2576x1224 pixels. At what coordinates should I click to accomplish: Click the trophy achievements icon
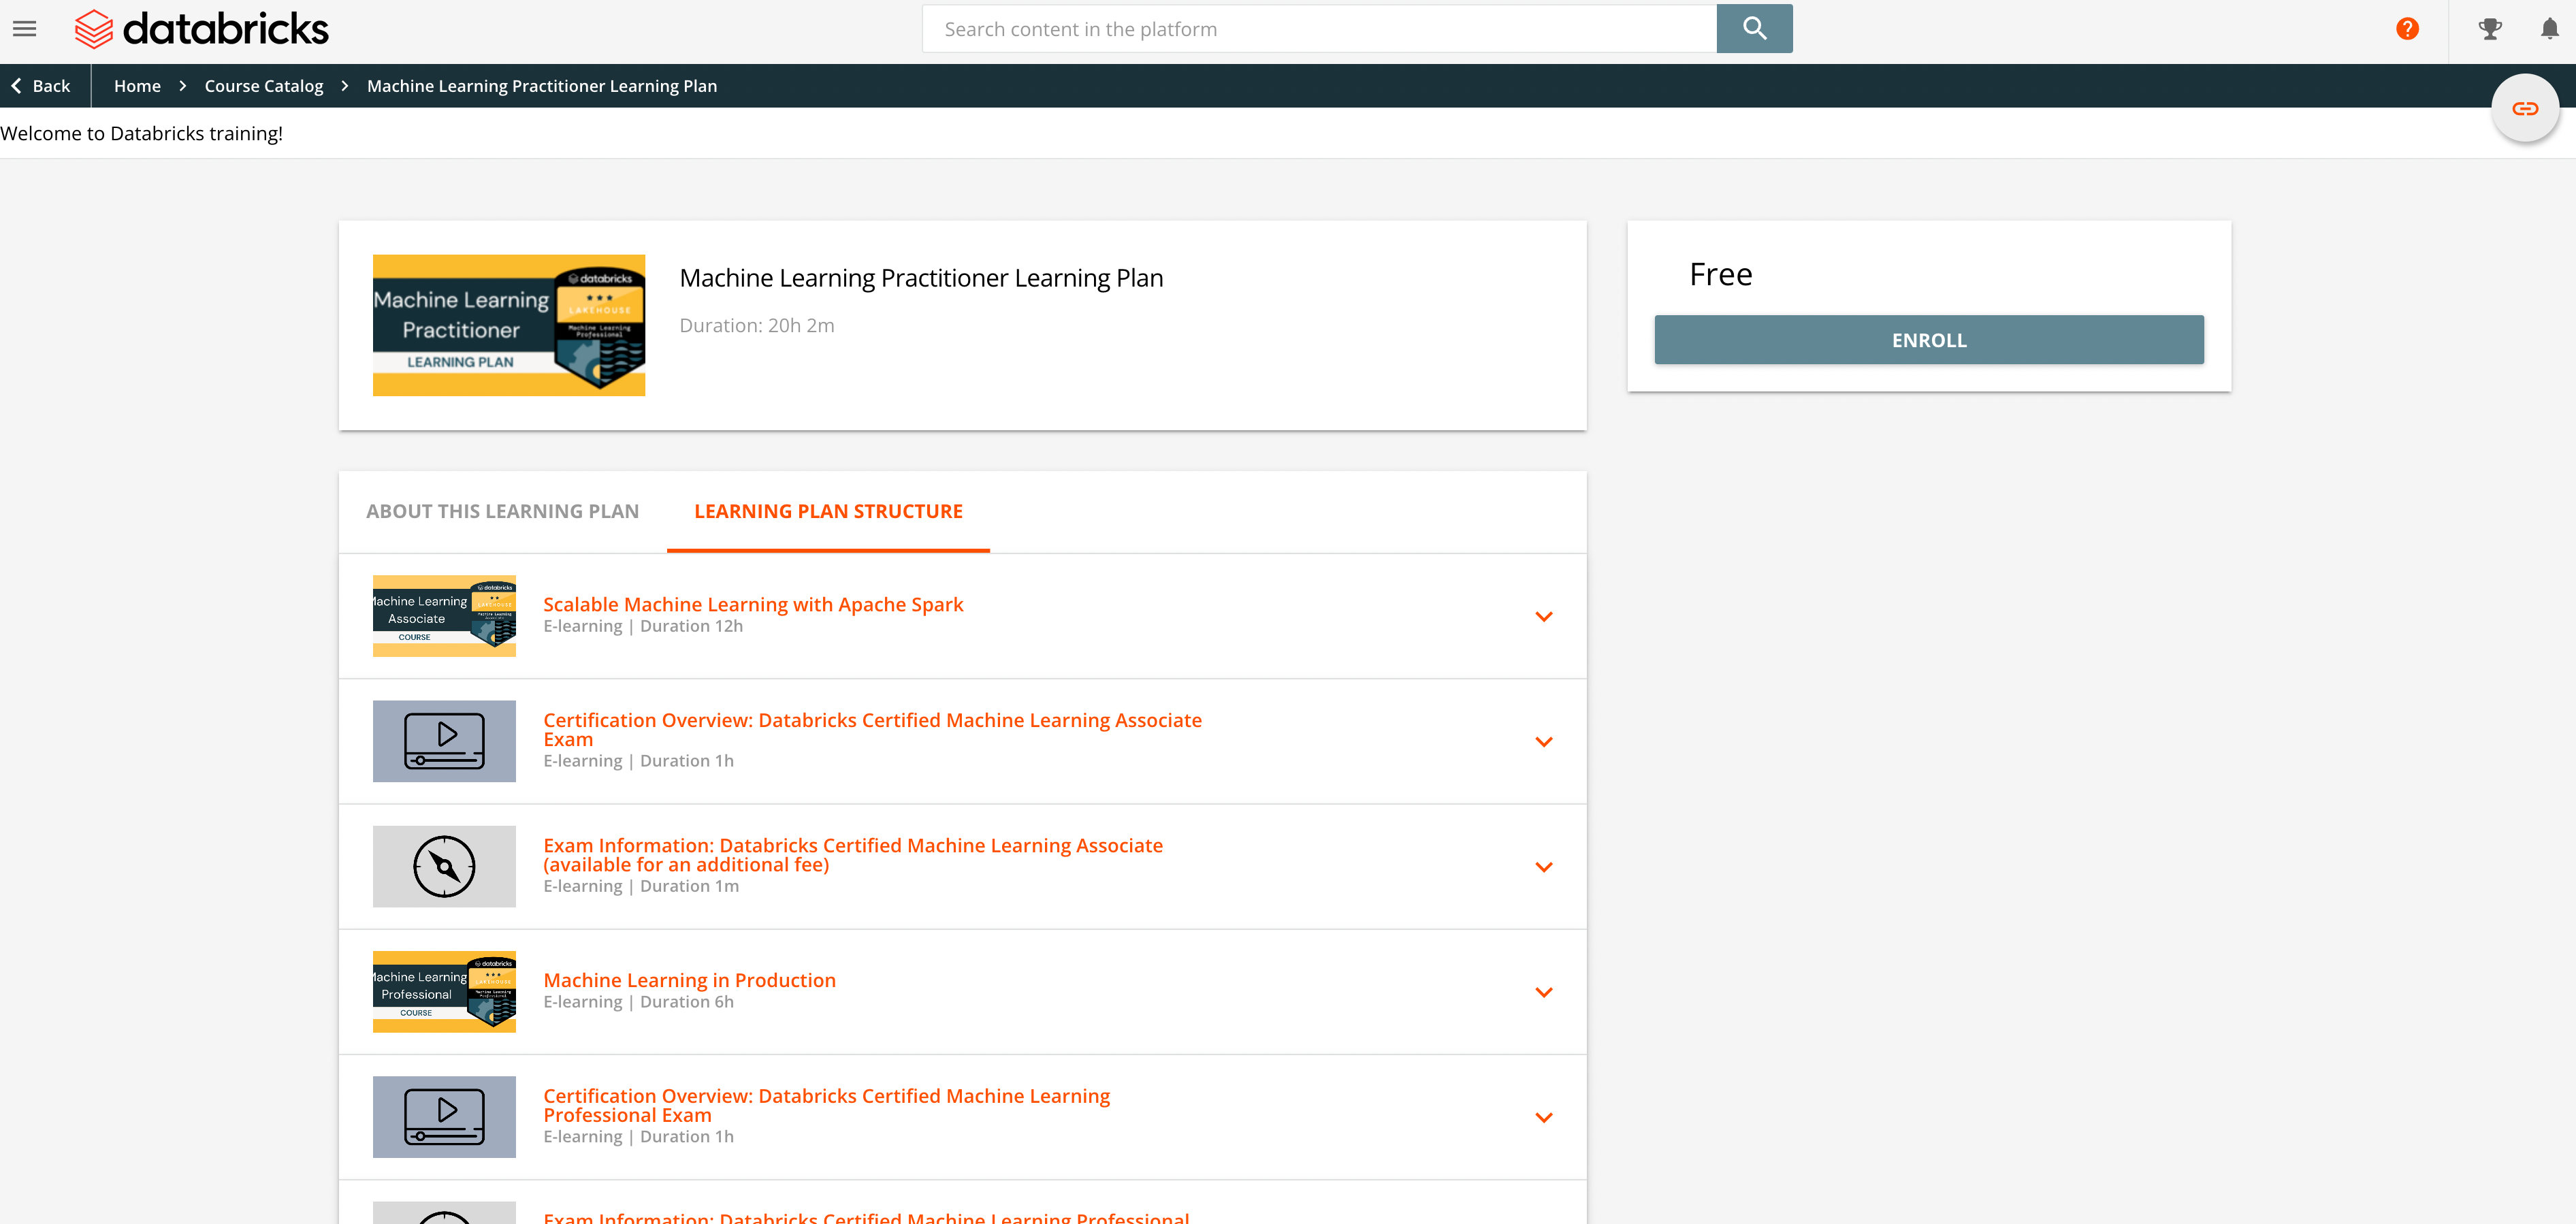(2489, 29)
